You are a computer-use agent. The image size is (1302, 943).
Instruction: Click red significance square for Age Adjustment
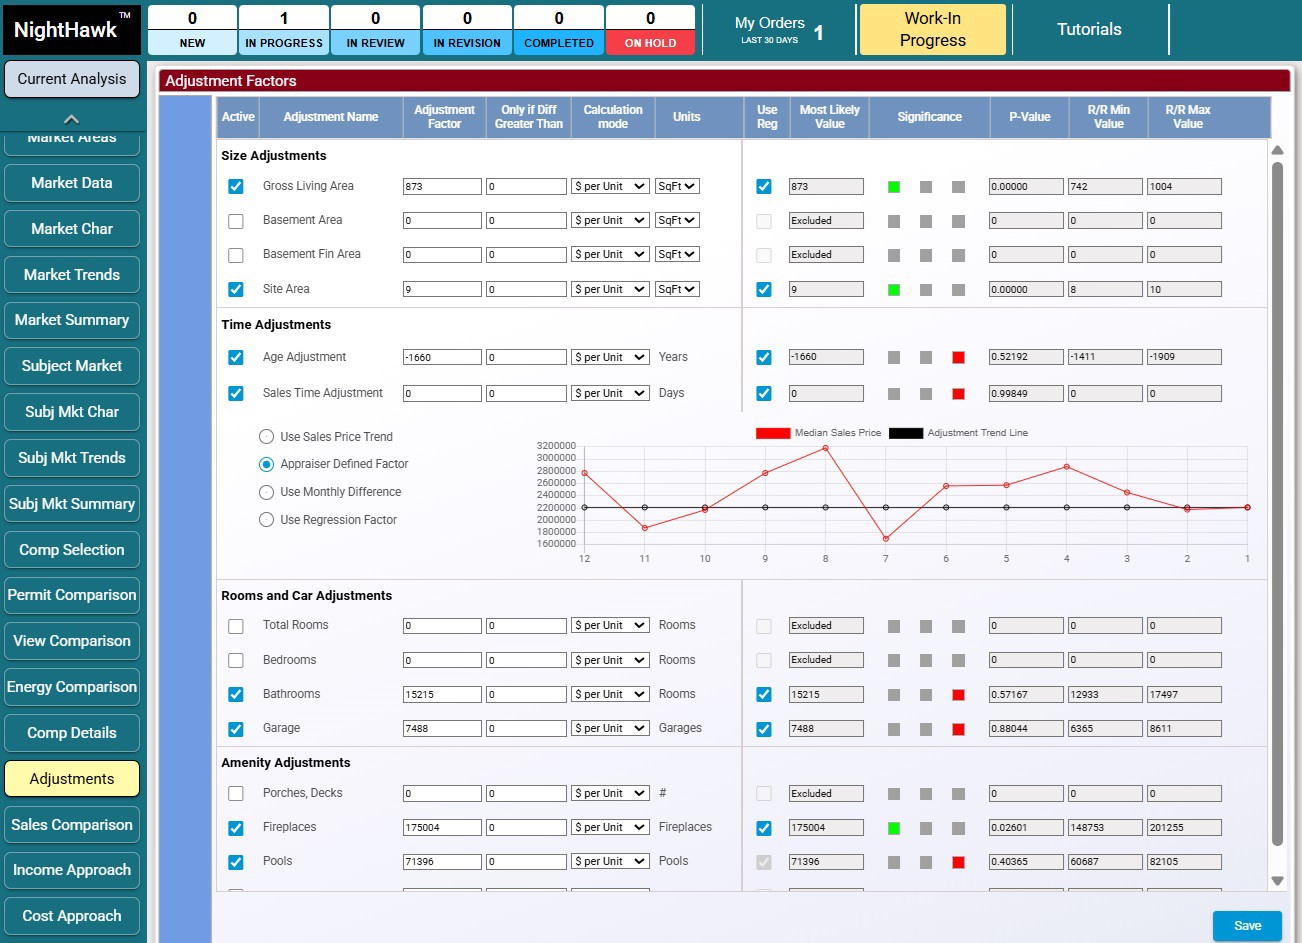pos(958,358)
